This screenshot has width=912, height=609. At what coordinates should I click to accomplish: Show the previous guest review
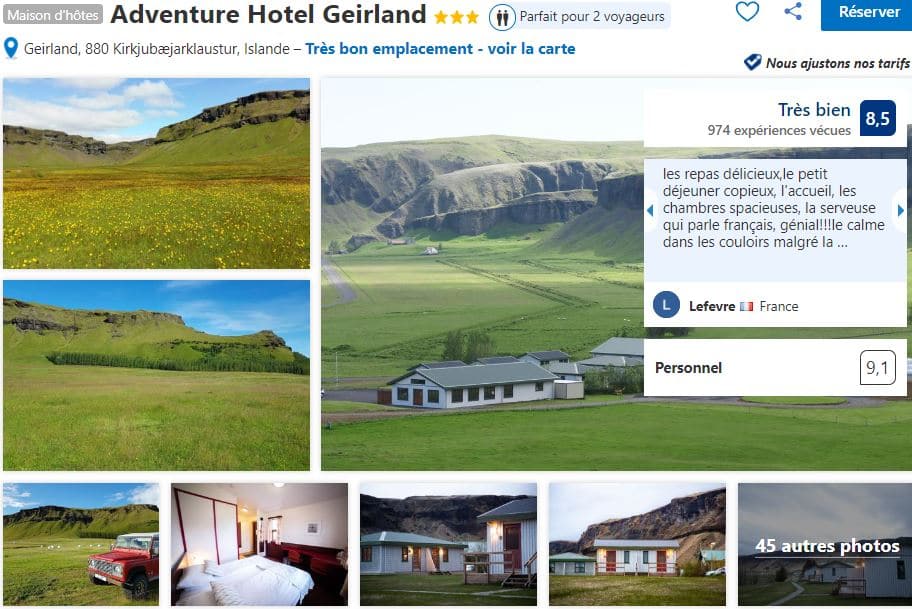pos(650,210)
